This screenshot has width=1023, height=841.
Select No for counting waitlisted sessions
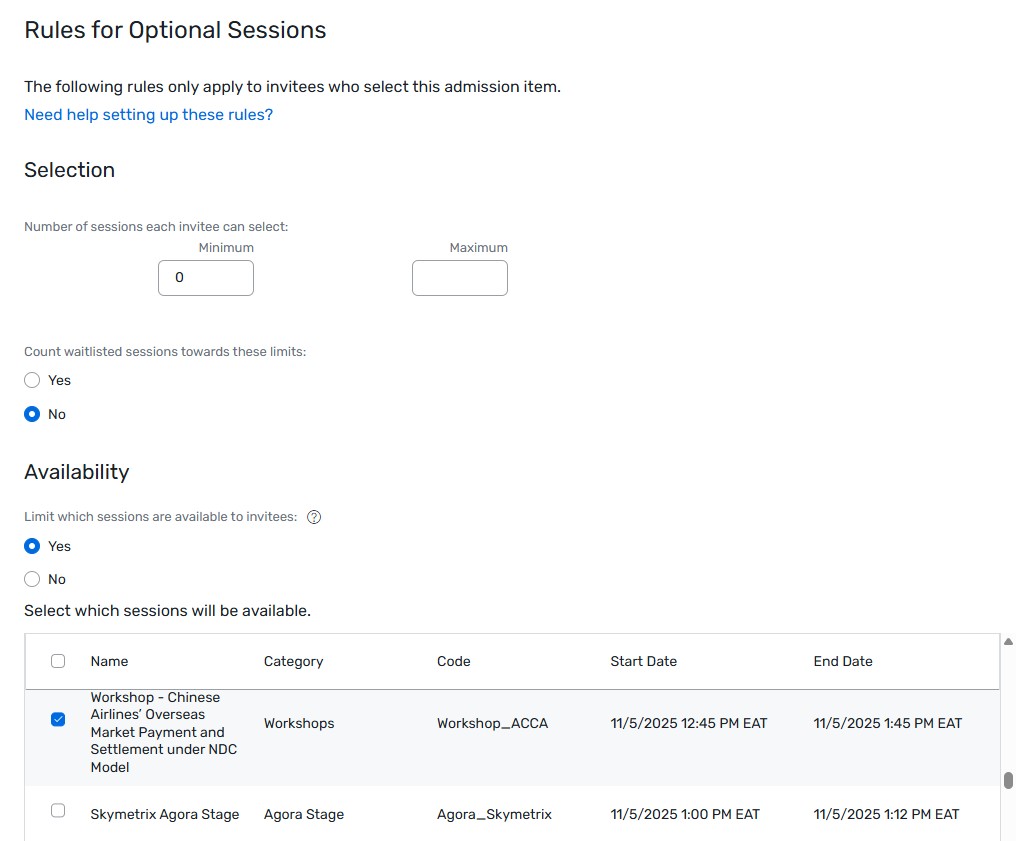pos(32,414)
